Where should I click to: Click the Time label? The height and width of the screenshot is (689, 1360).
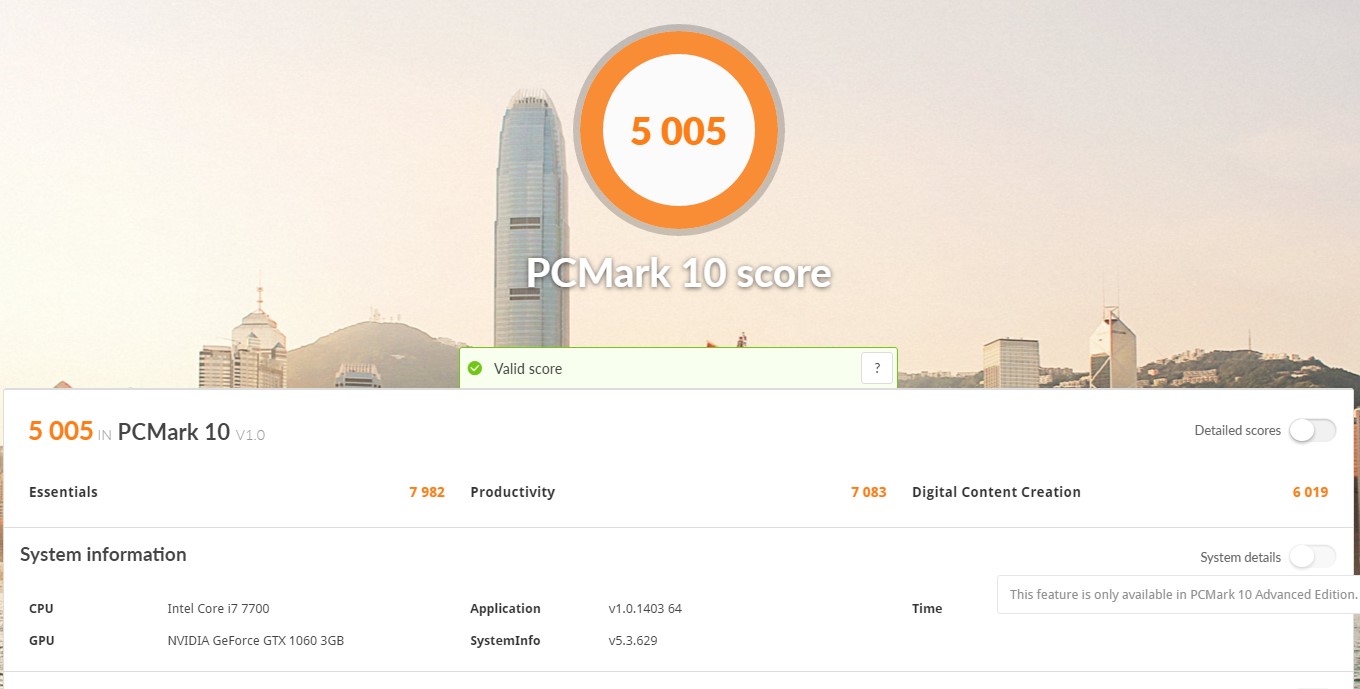pos(927,609)
